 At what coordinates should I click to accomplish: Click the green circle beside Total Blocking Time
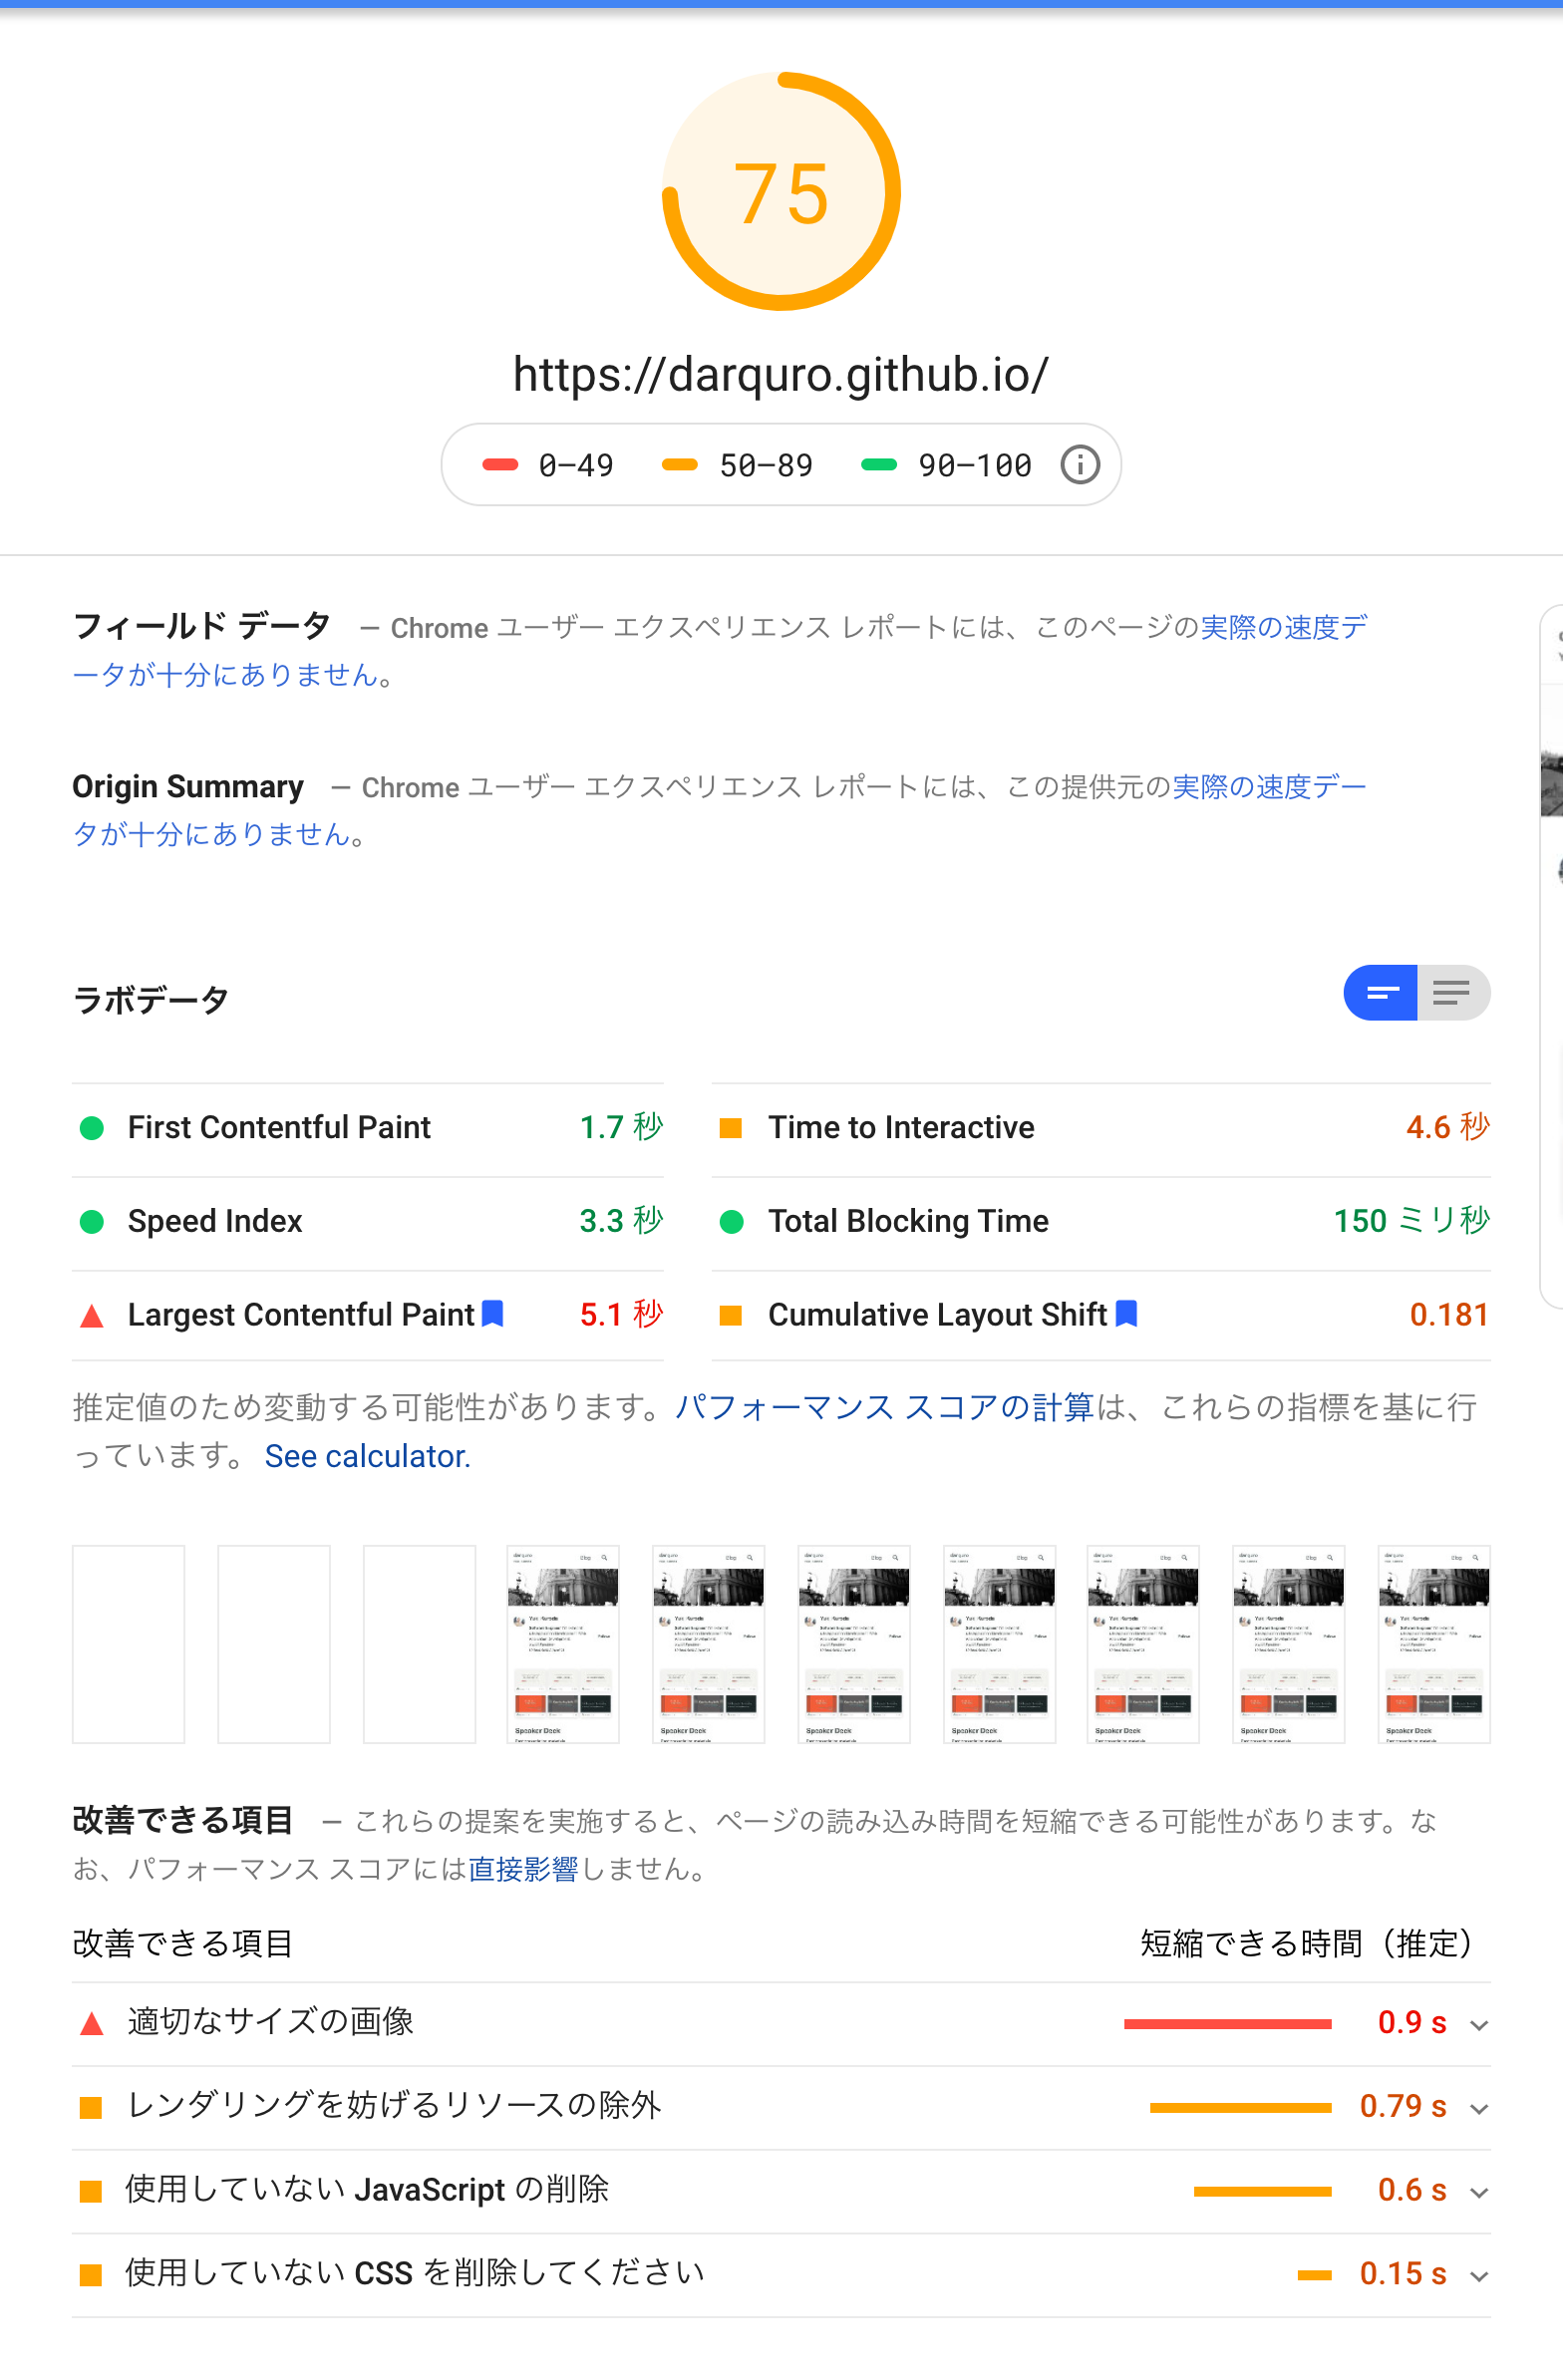click(x=731, y=1221)
